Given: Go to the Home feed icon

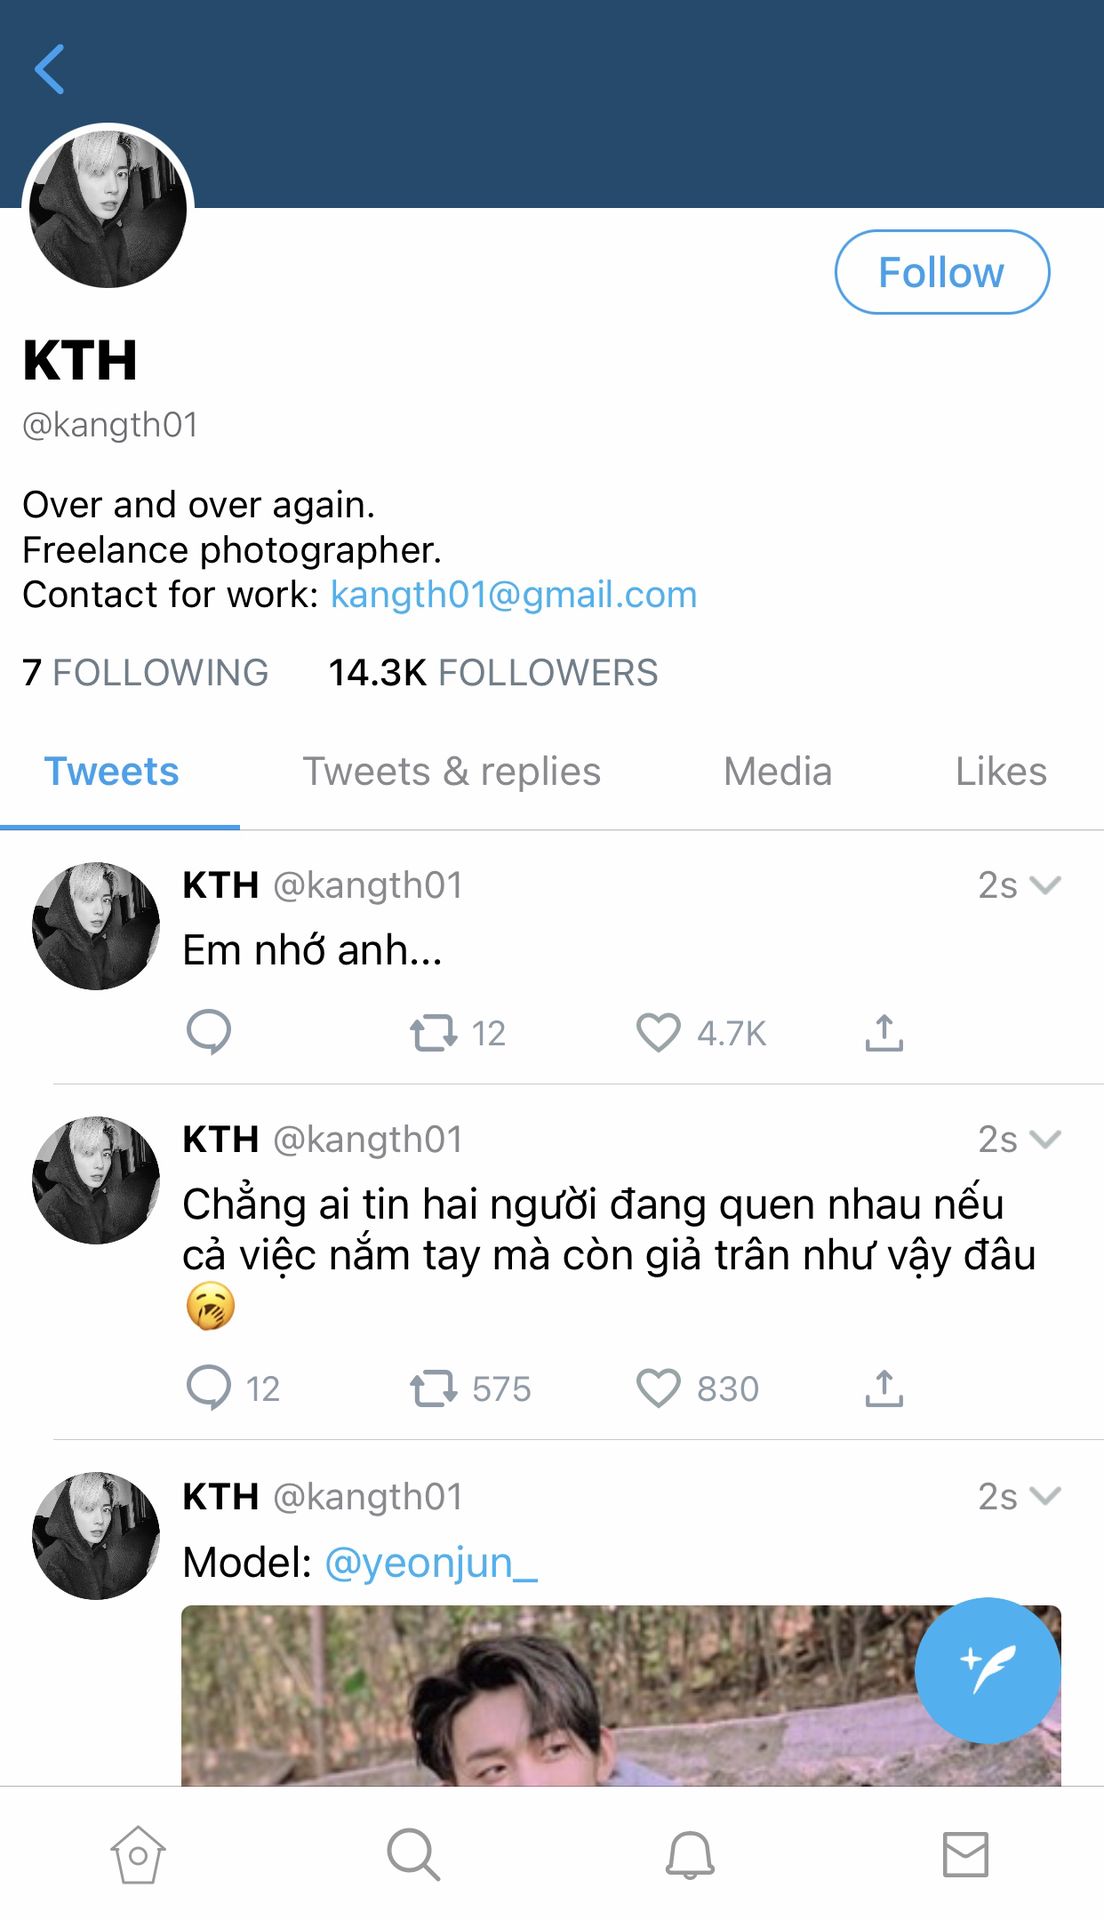Looking at the screenshot, I should coord(138,1855).
